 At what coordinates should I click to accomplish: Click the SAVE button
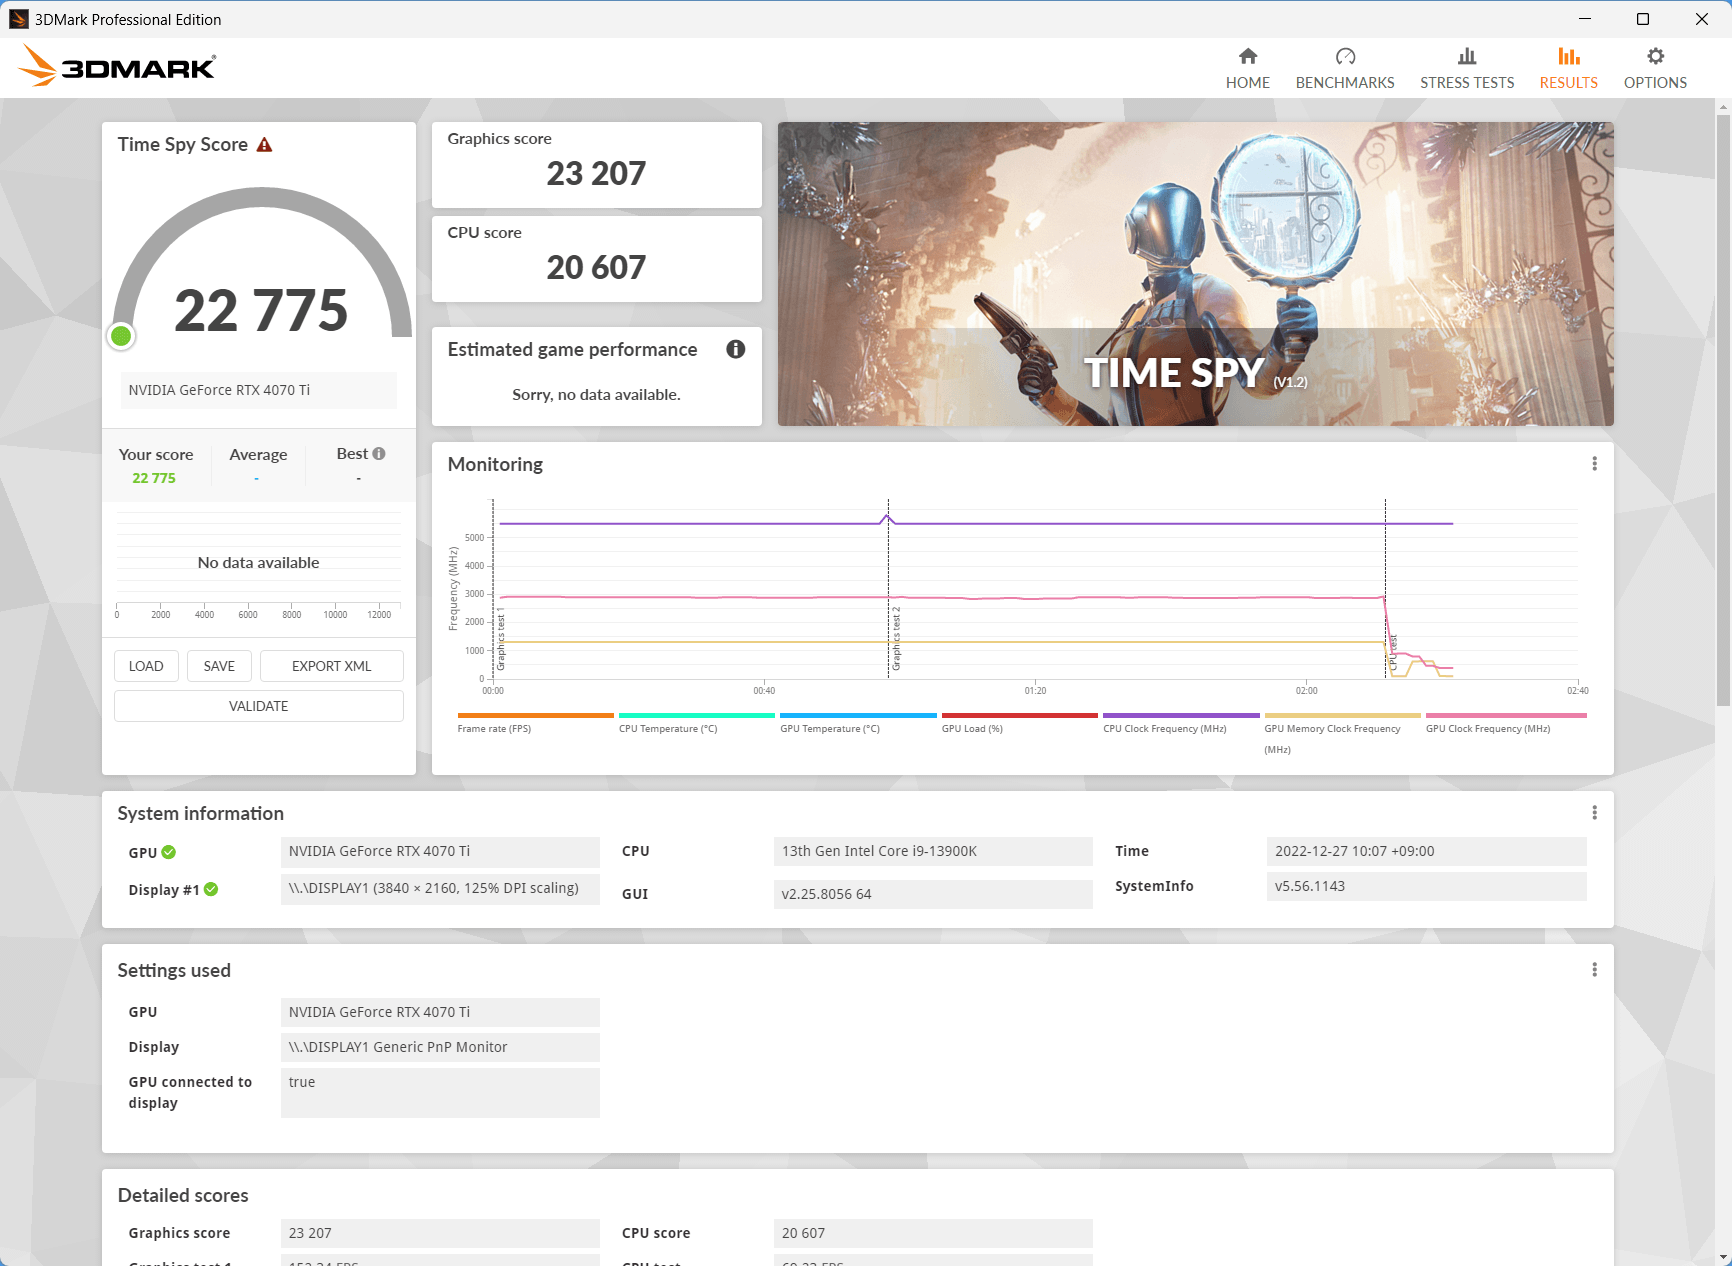pos(219,666)
